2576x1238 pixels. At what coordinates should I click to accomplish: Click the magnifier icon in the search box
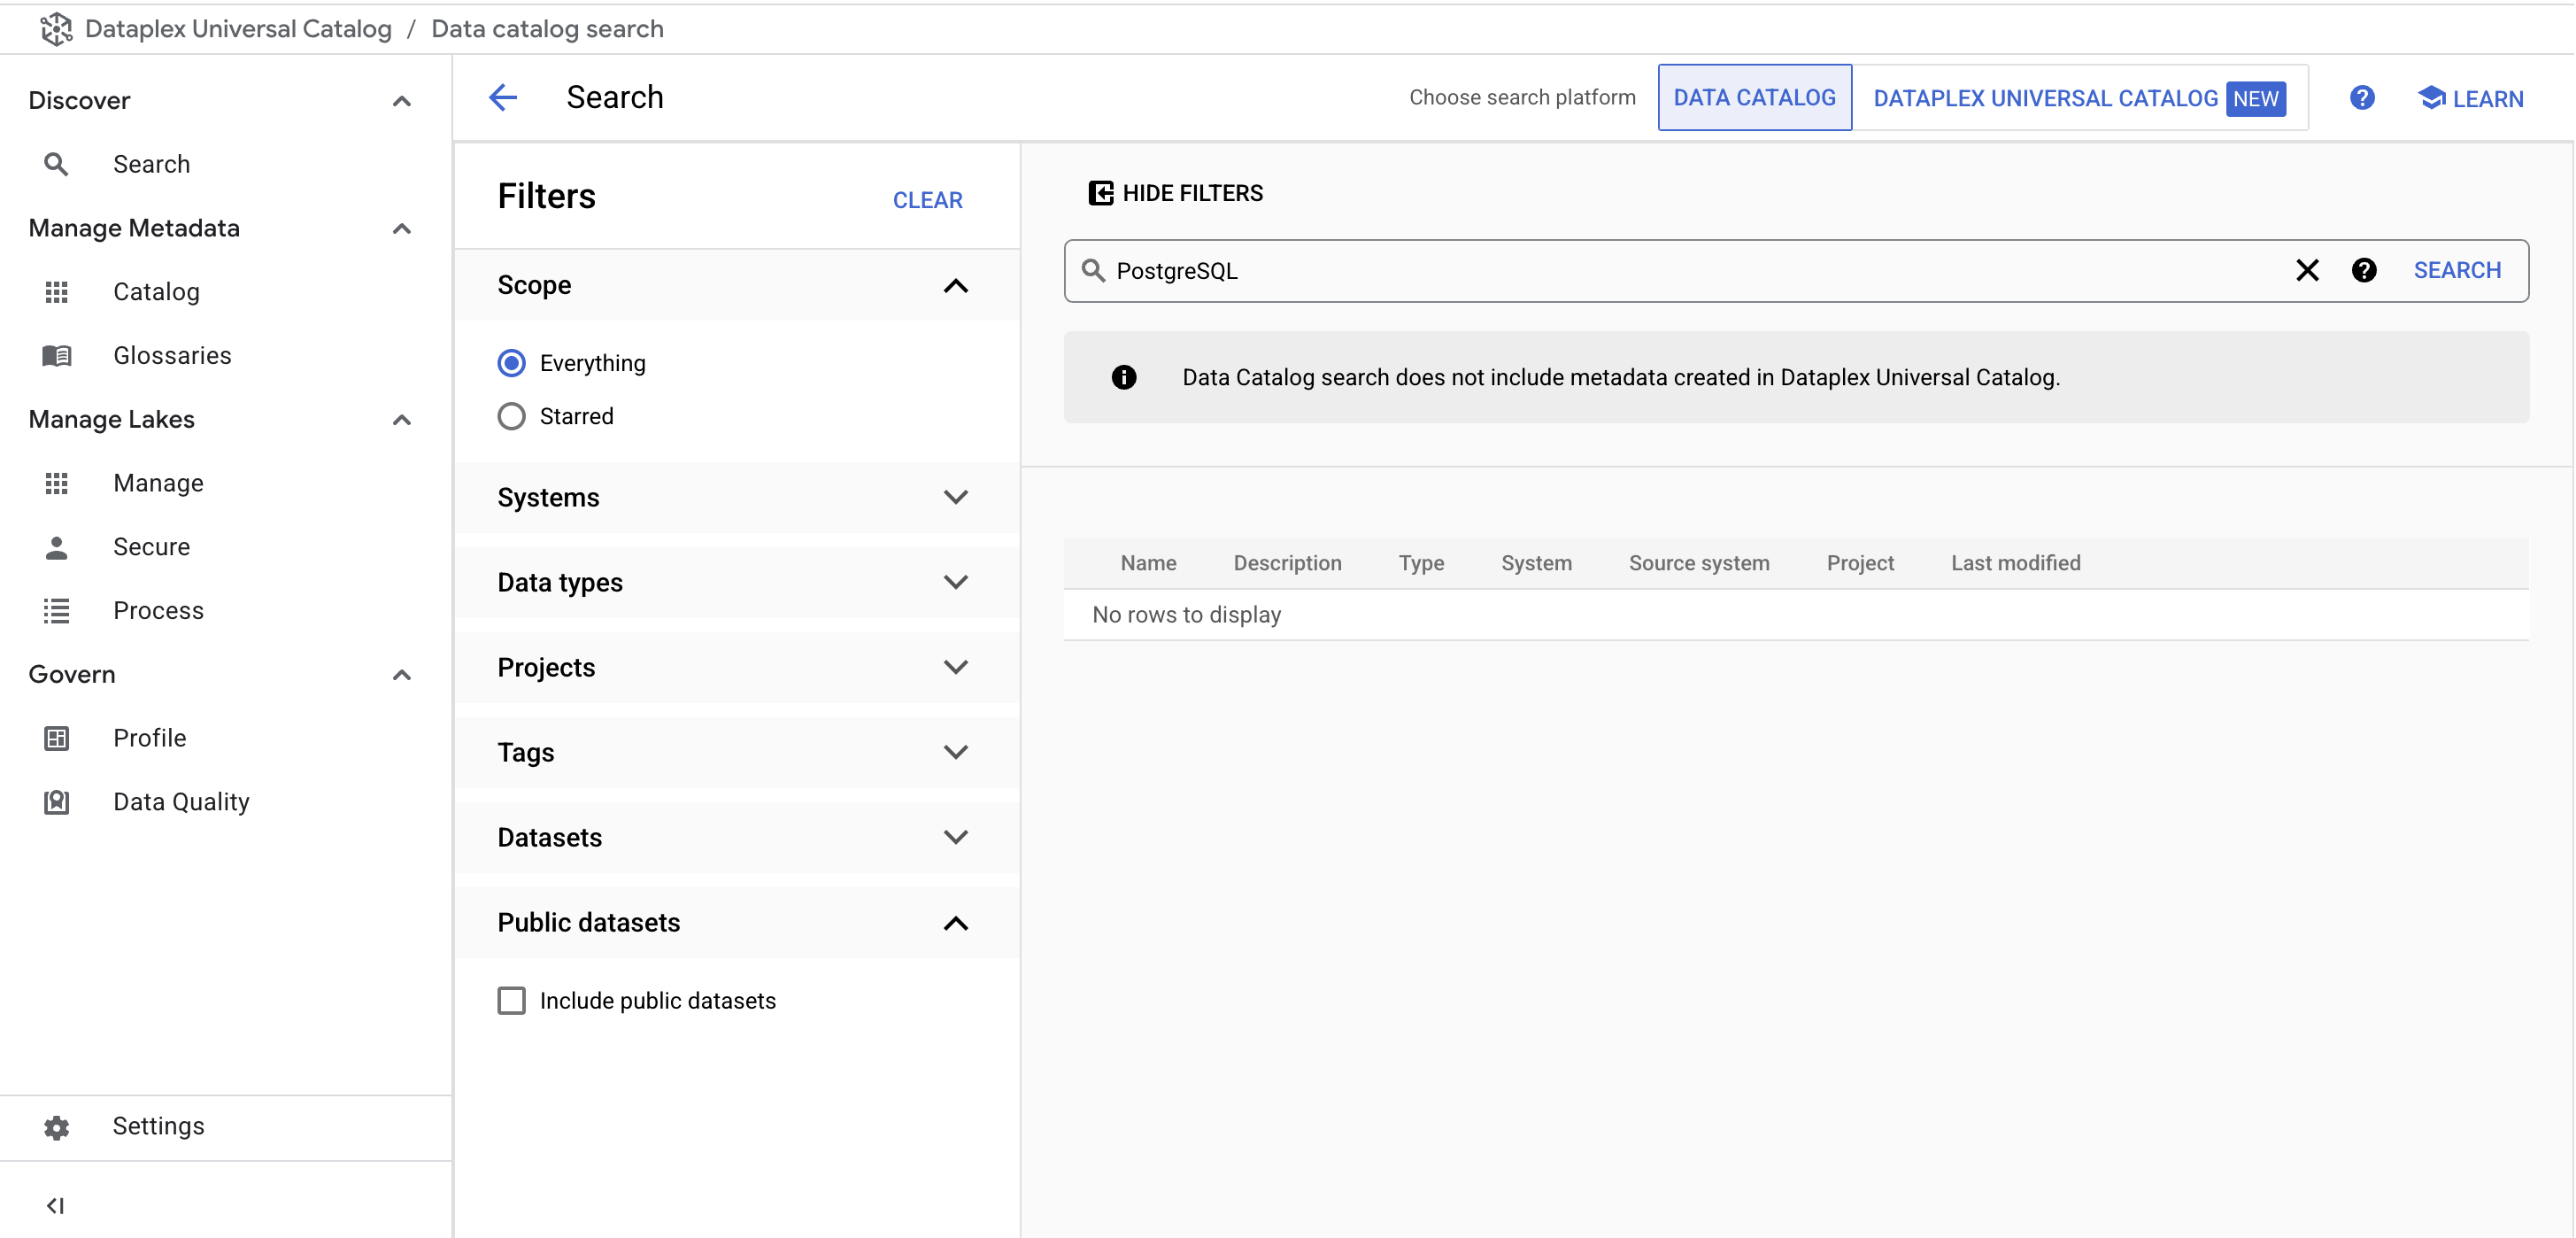click(1094, 271)
